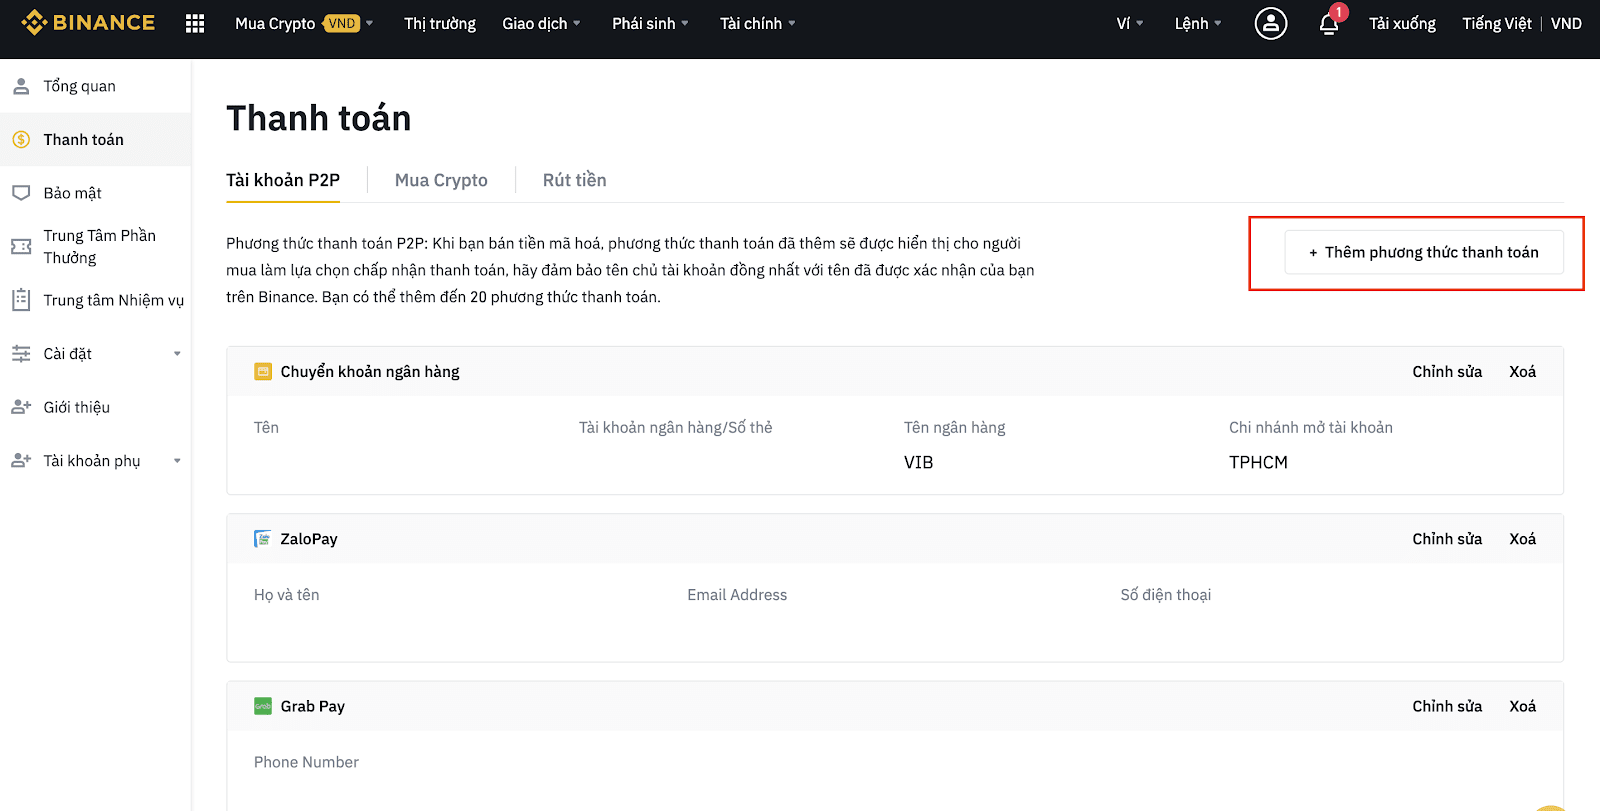
Task: Click Chỉnh sửa for ZaloPay
Action: pyautogui.click(x=1447, y=538)
